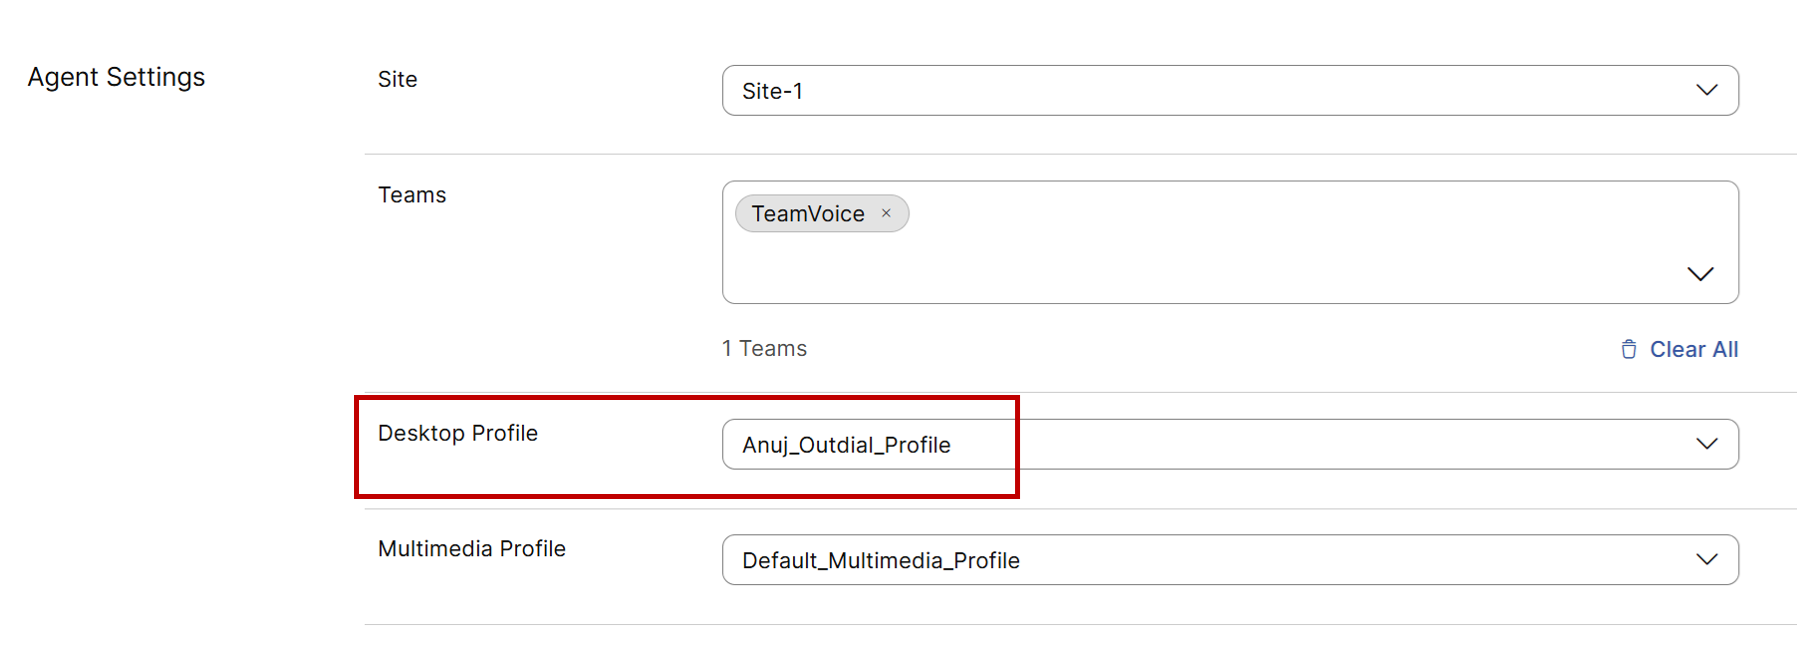1797x649 pixels.
Task: Click the Teams field label
Action: pos(411,195)
